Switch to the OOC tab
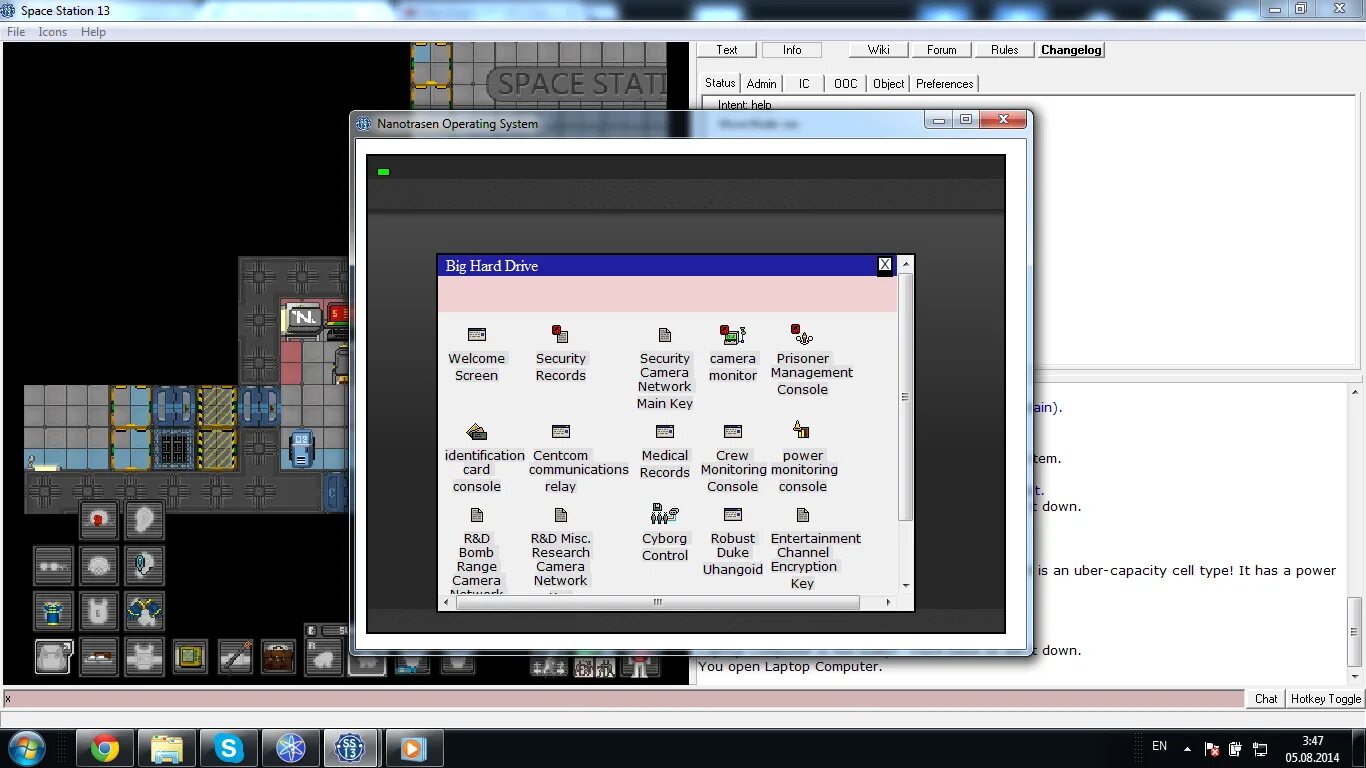 tap(846, 83)
